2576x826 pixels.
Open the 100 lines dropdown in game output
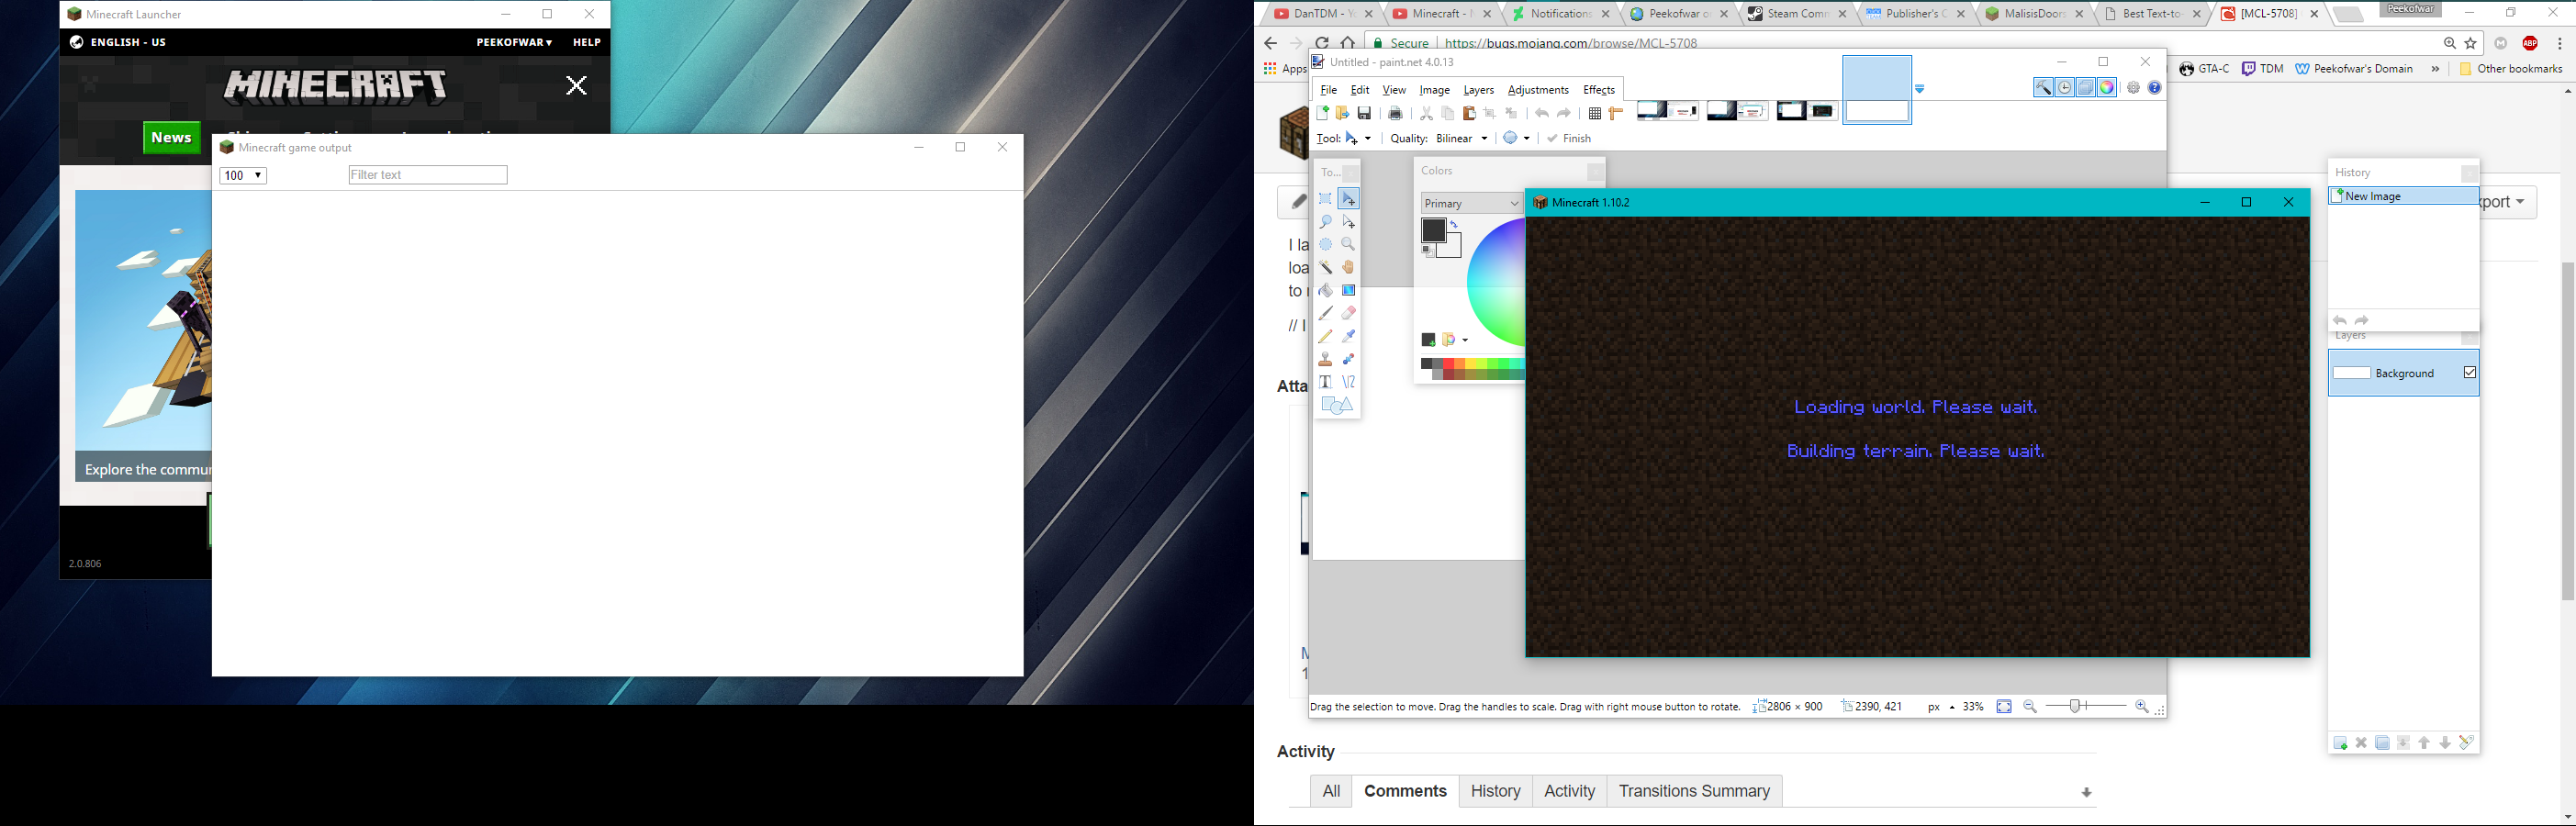pos(243,176)
